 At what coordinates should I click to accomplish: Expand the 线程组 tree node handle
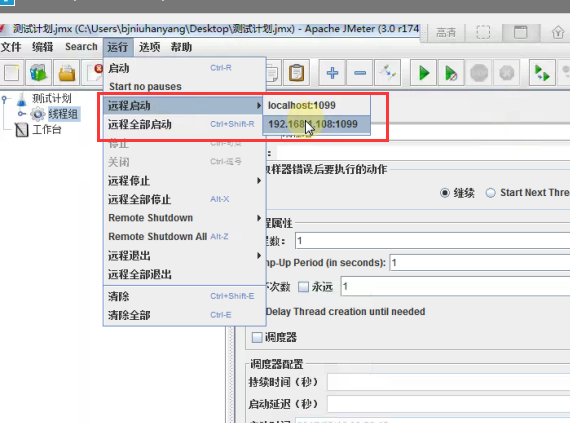pyautogui.click(x=21, y=114)
